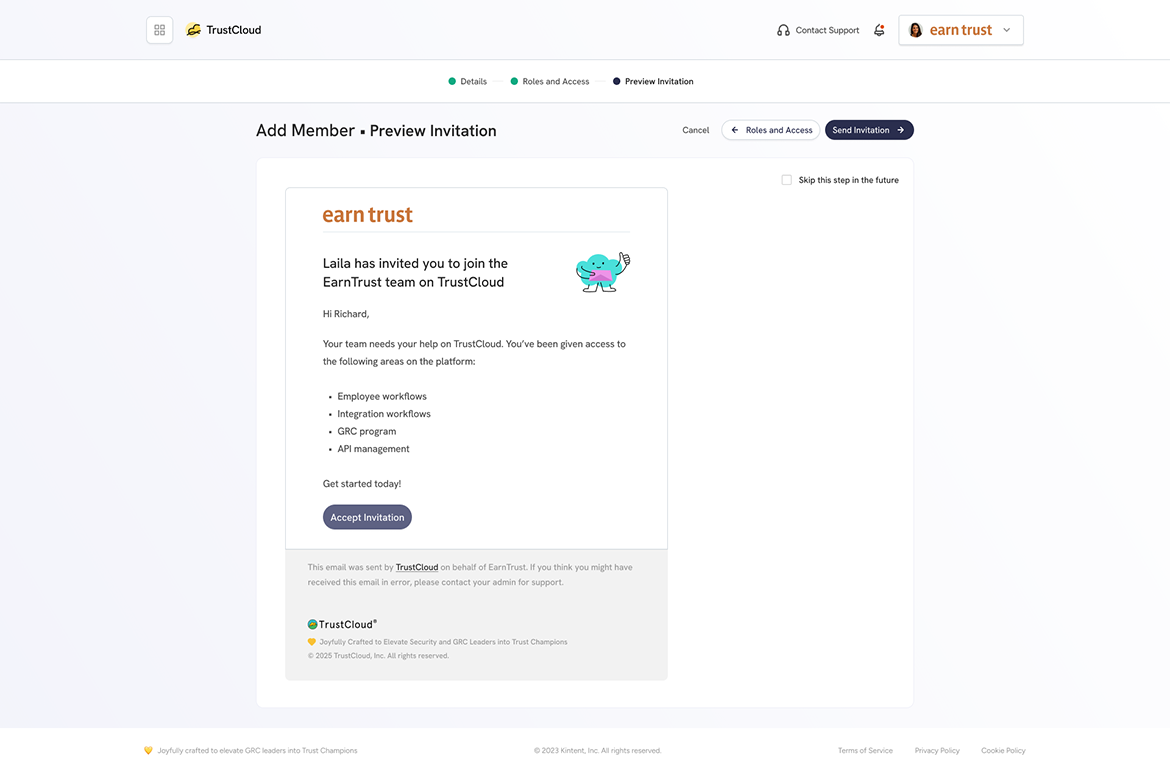Viewport: 1170px width, 773px height.
Task: Cancel adding the member
Action: point(695,130)
